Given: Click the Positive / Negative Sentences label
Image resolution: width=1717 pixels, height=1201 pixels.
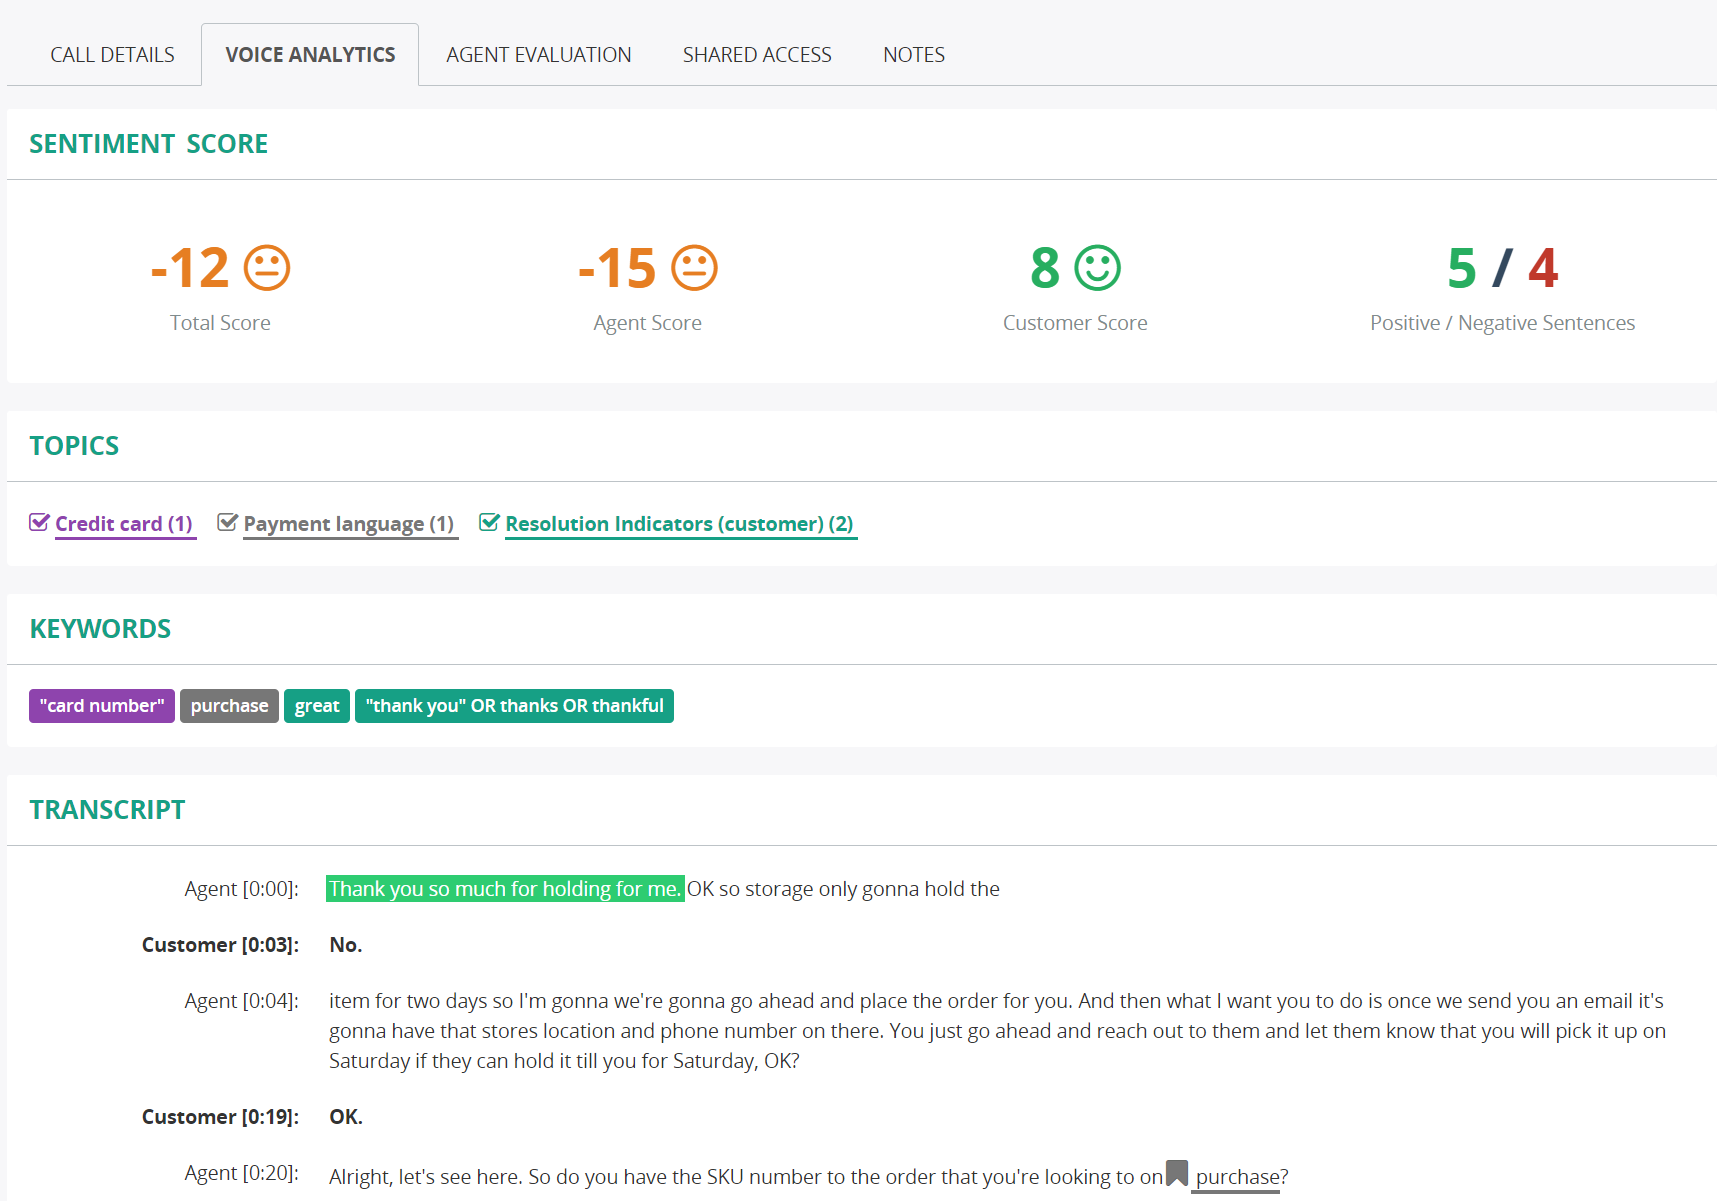Looking at the screenshot, I should pos(1502,323).
